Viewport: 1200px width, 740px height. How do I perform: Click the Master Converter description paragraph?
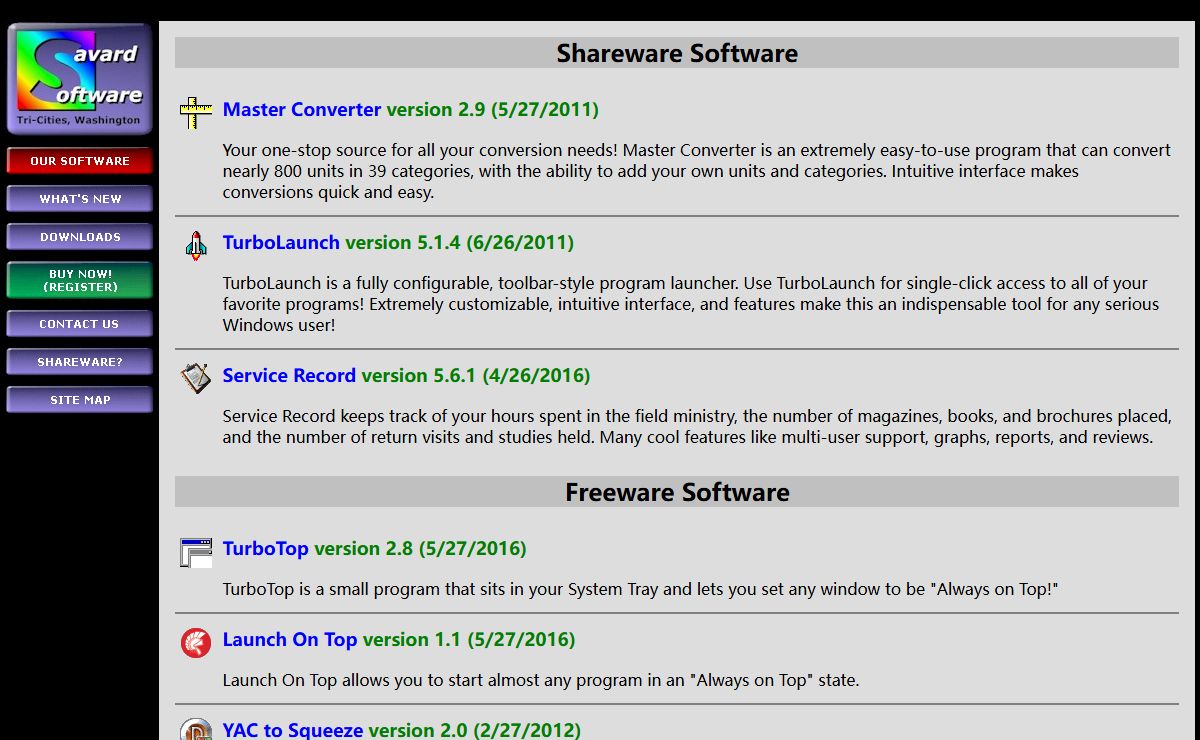coord(697,171)
